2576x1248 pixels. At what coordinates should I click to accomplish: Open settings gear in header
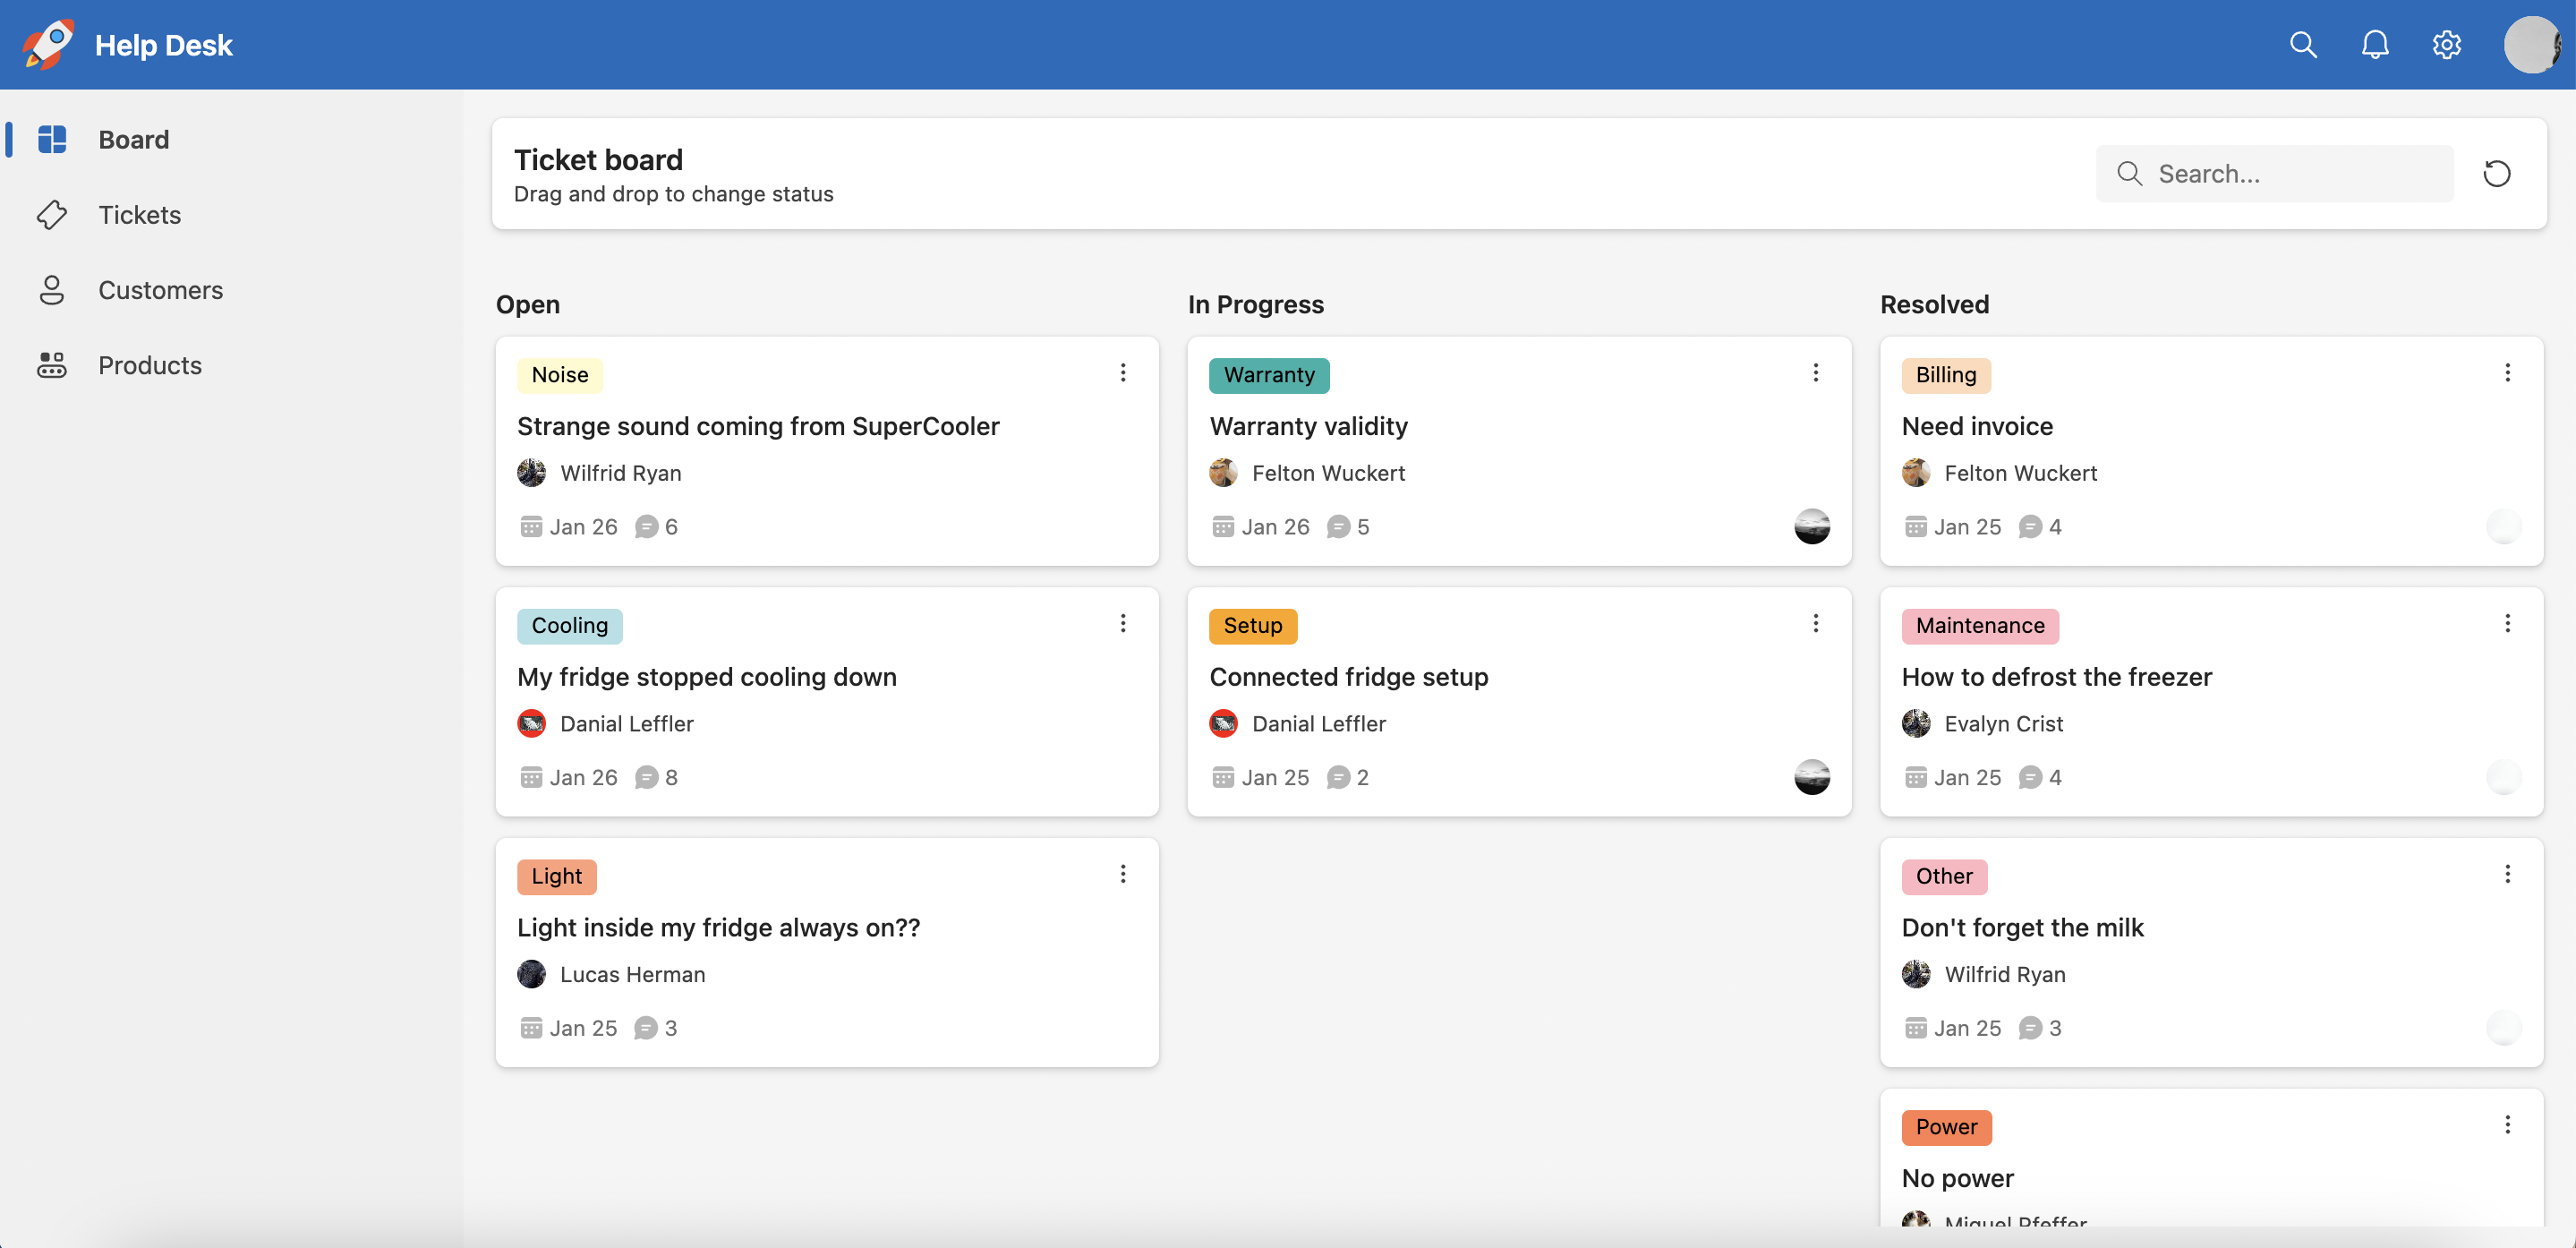click(x=2446, y=44)
